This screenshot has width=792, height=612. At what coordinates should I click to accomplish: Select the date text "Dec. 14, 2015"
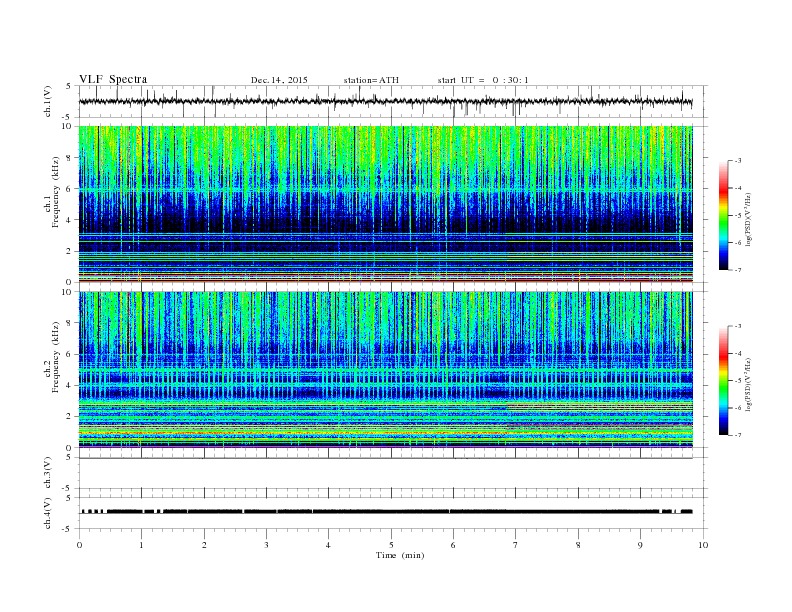coord(279,80)
